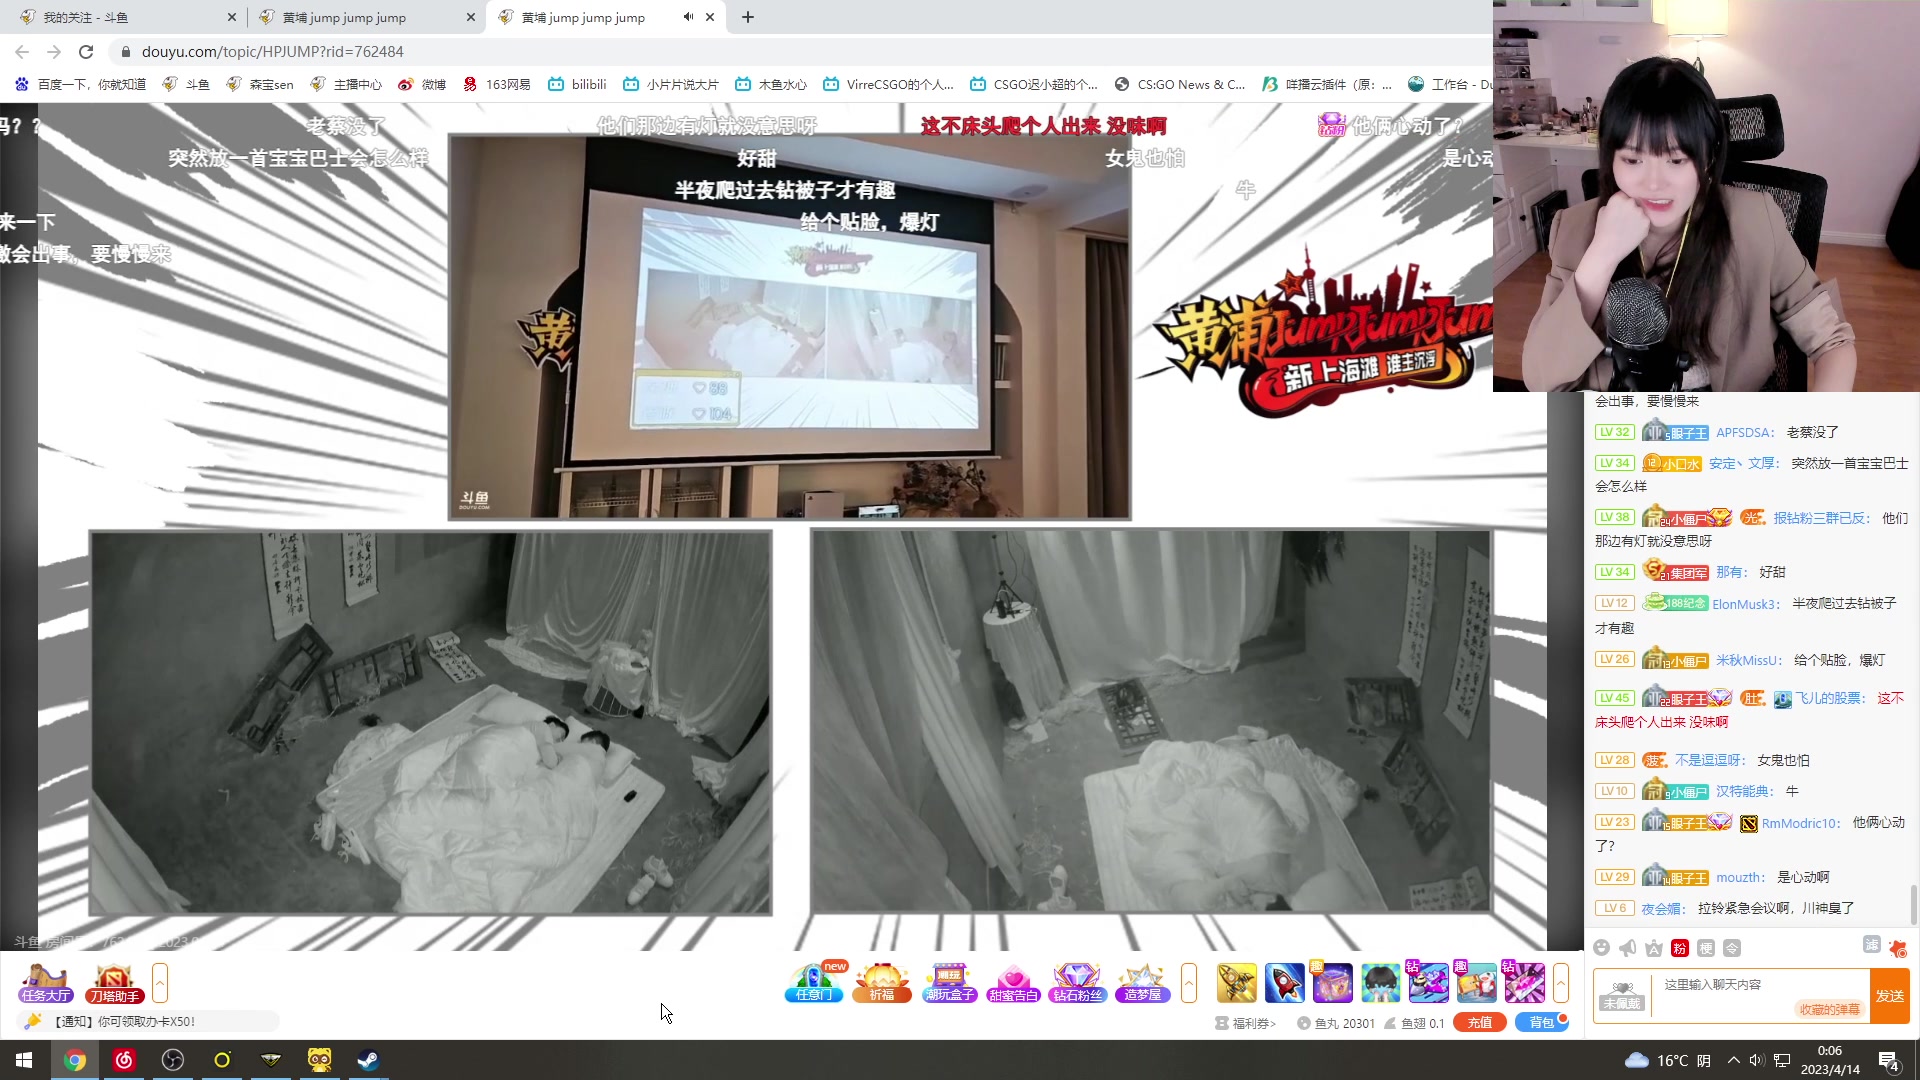Open the 通知 notification about 办卡X50

click(x=148, y=1021)
